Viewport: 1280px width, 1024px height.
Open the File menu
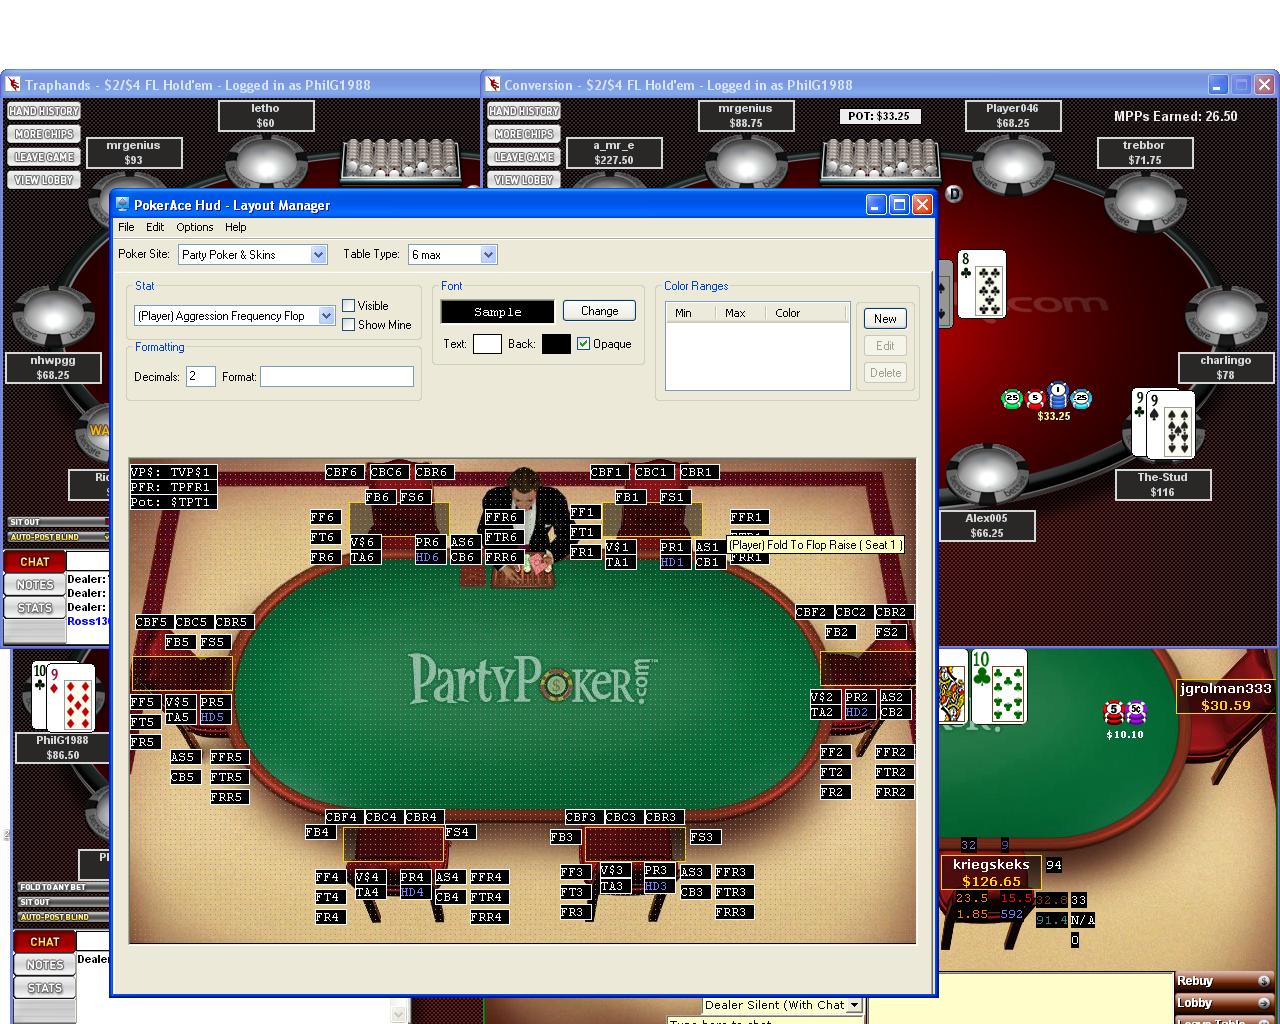(x=126, y=227)
